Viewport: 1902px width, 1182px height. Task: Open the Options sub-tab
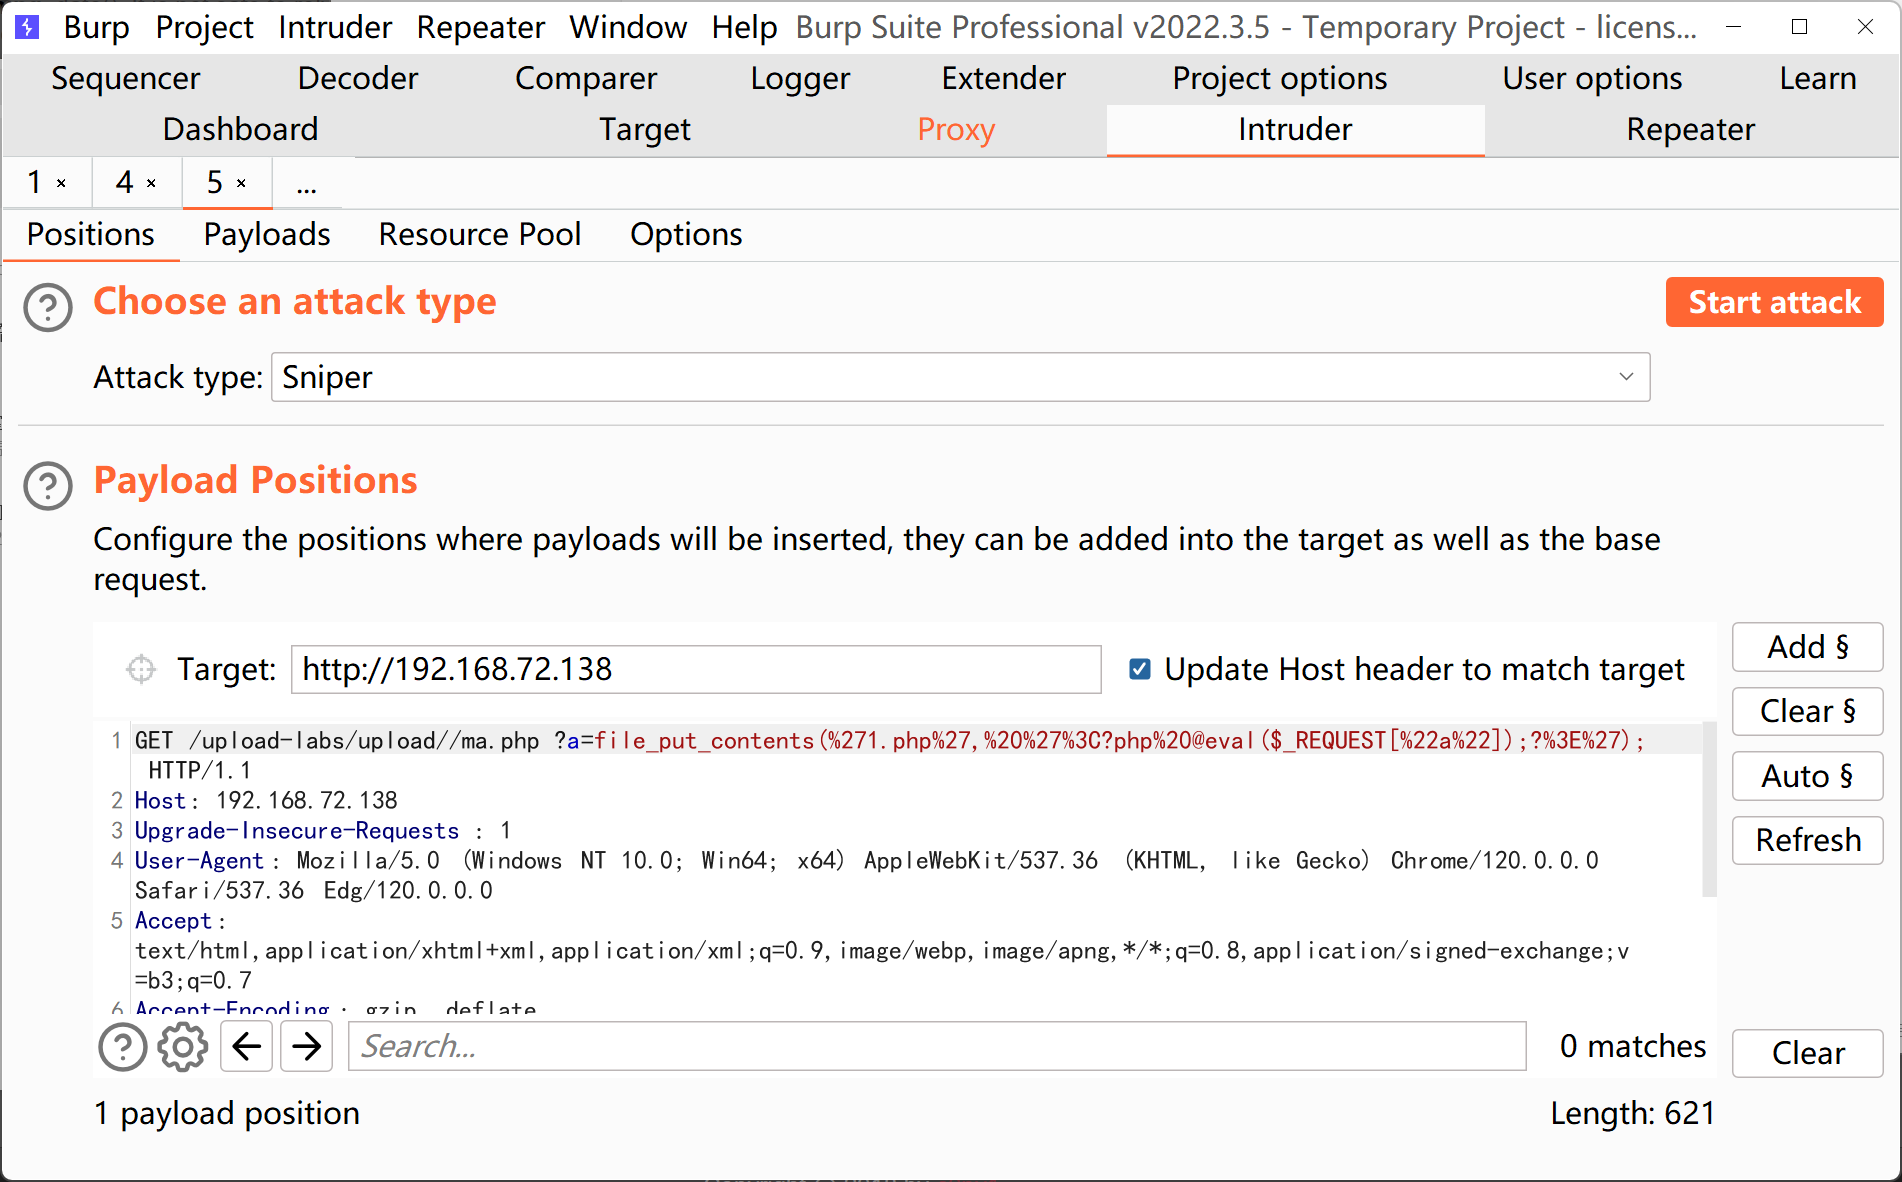[686, 235]
